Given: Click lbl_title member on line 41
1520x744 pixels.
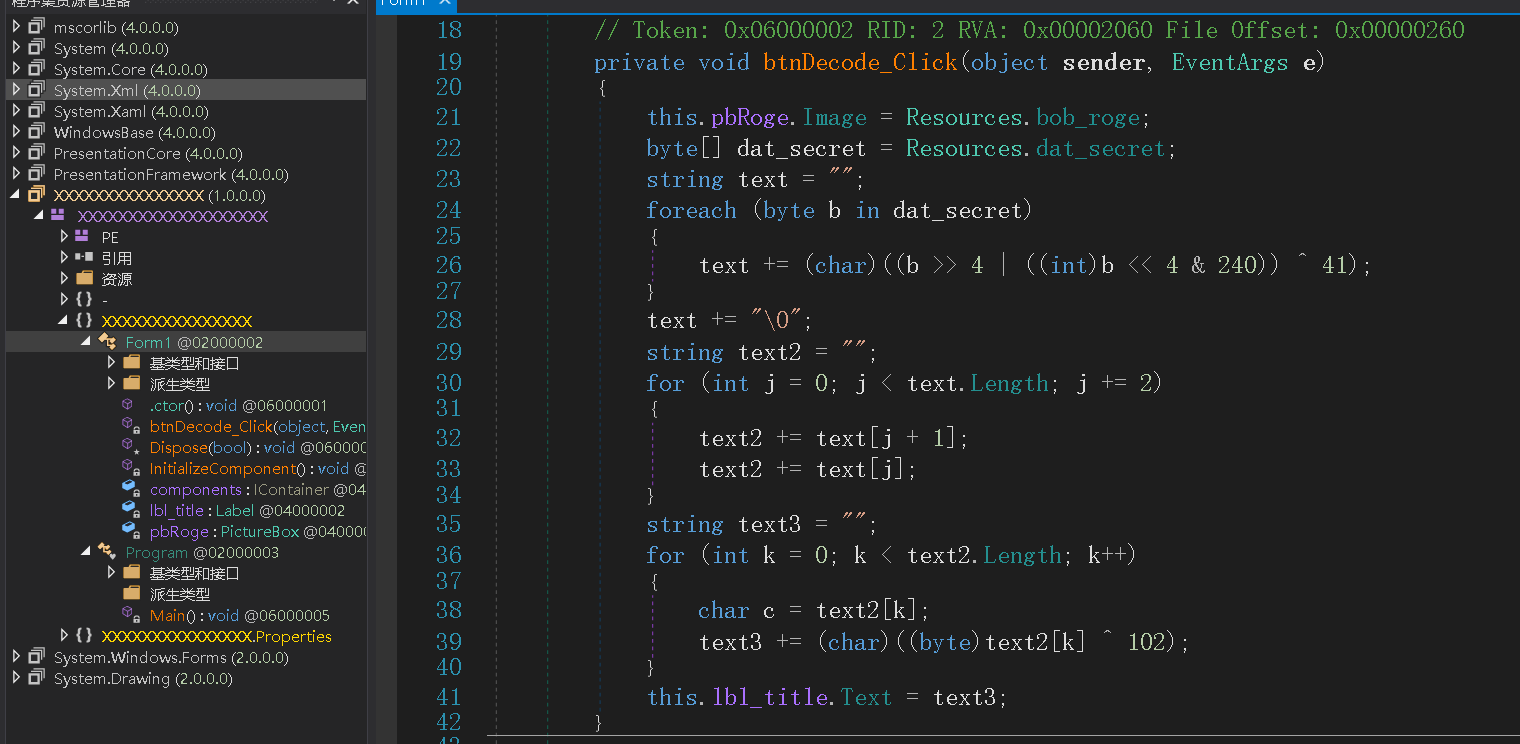Looking at the screenshot, I should click(769, 697).
